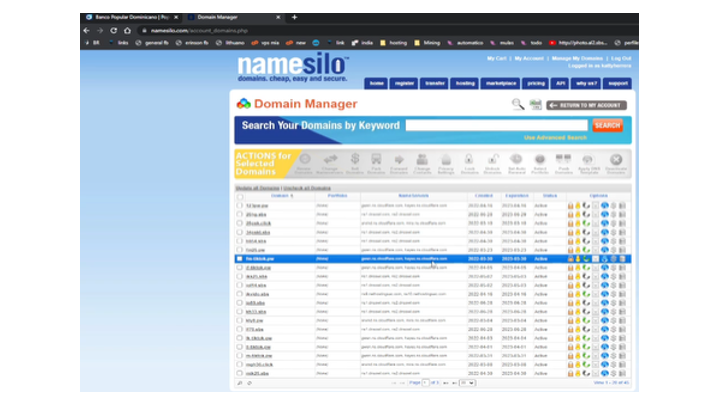Click the Select Portfolio action icon
Viewport: 720px width, 405px height.
point(540,159)
